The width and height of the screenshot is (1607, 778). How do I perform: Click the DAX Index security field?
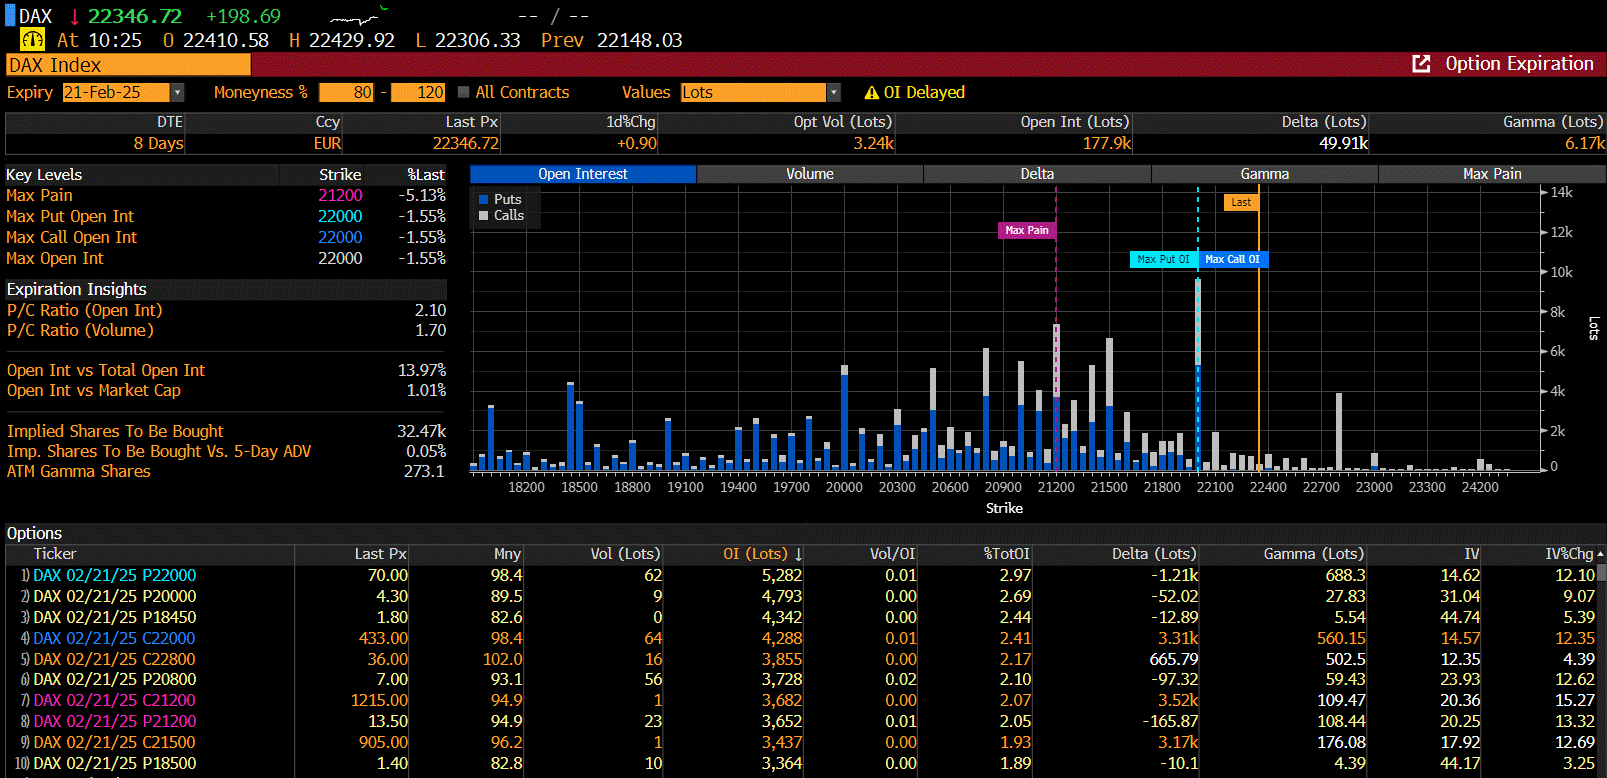pyautogui.click(x=128, y=65)
